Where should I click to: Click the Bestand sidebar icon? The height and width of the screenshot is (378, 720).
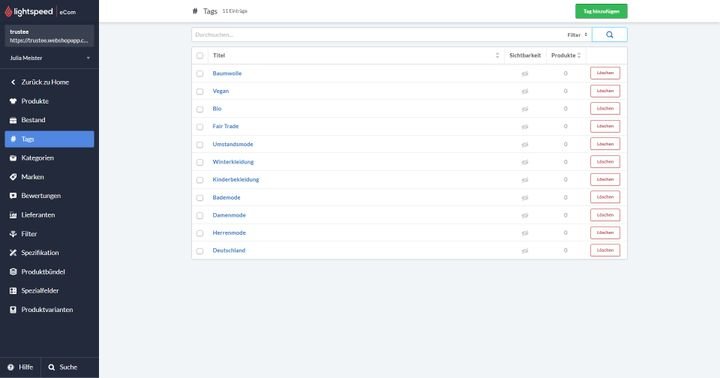point(13,120)
